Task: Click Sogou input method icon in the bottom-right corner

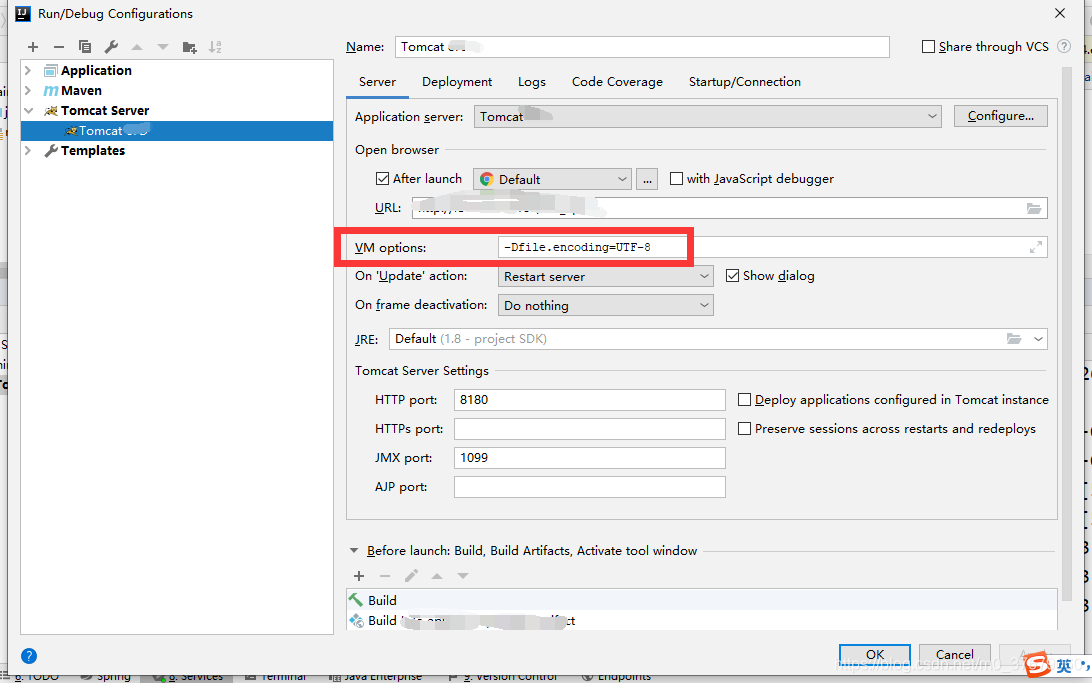Action: pos(1037,664)
